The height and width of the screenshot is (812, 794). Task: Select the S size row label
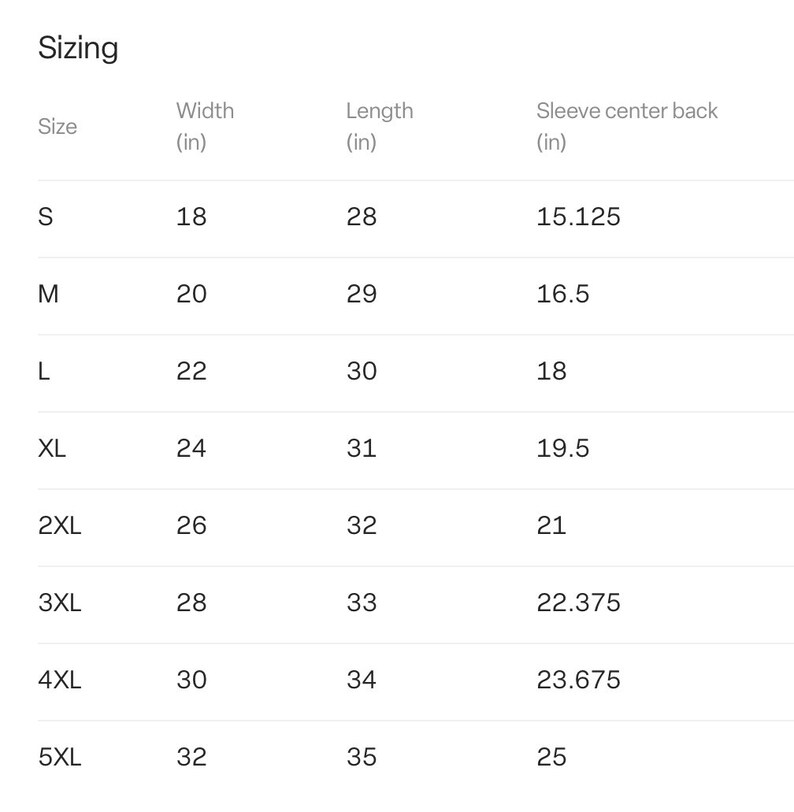46,216
